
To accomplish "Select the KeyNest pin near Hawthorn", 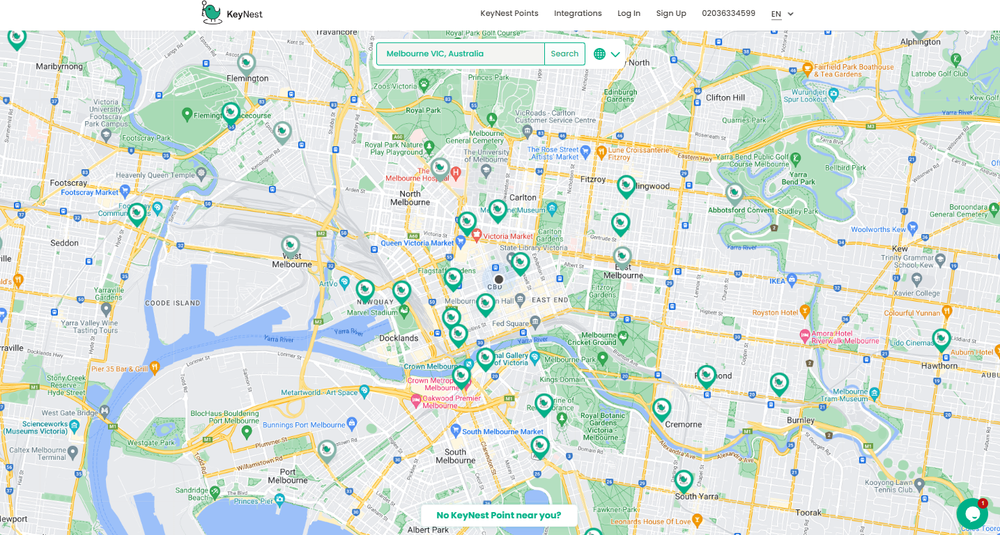I will [941, 341].
